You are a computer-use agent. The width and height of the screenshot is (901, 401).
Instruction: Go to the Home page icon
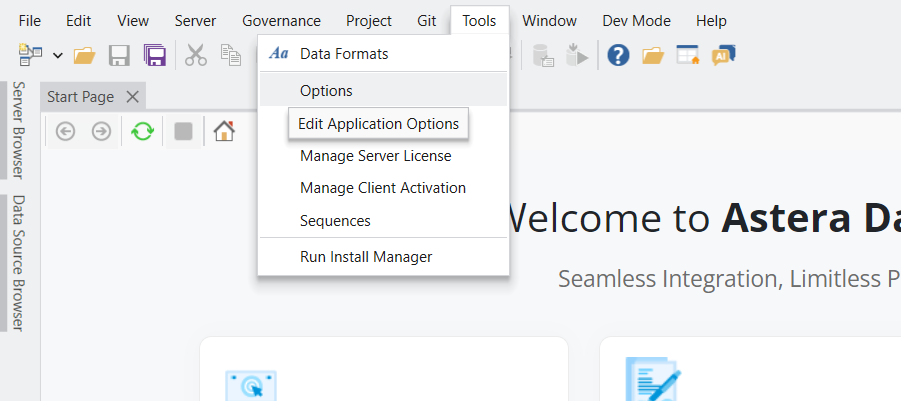click(224, 131)
